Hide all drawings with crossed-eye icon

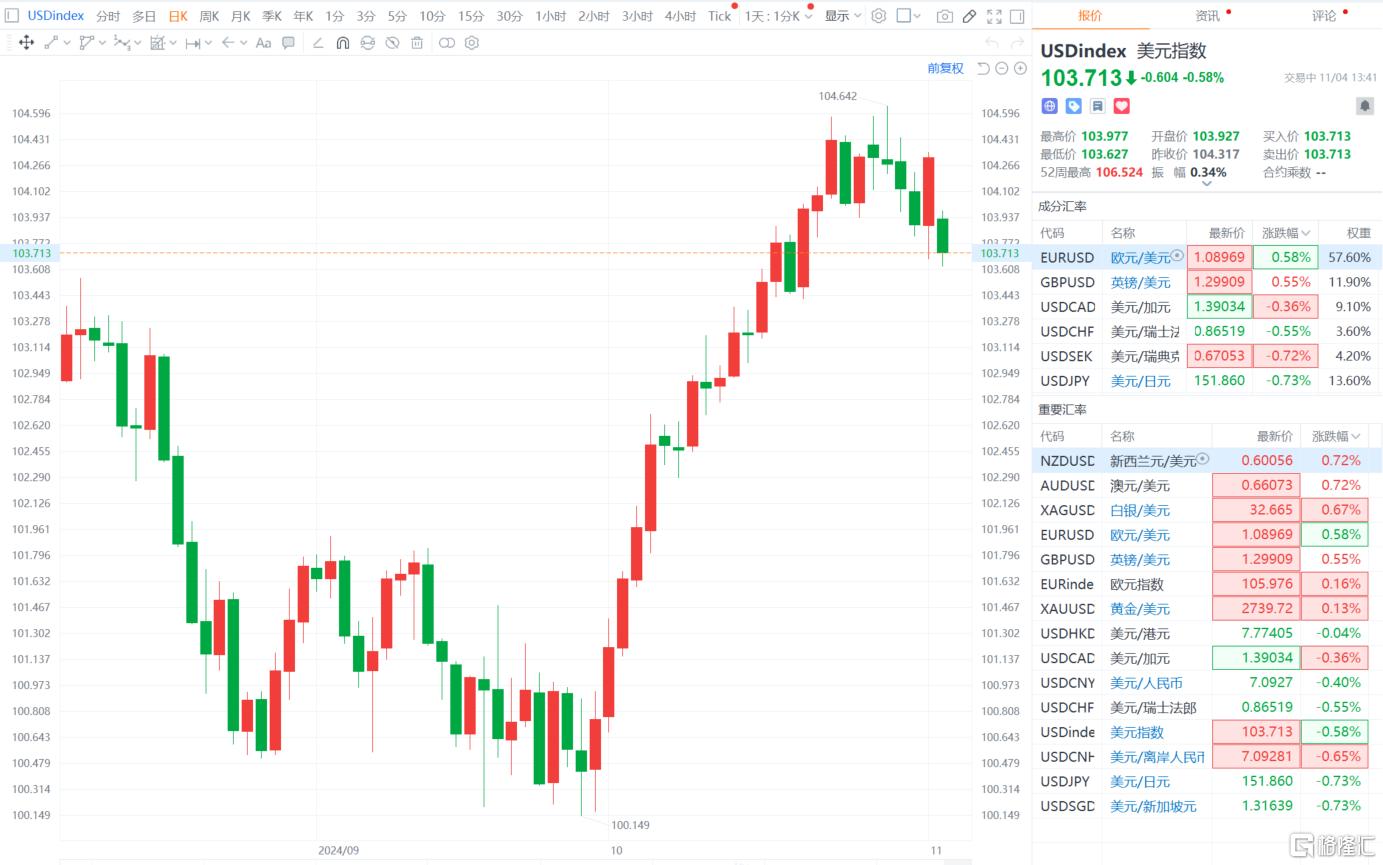click(x=392, y=43)
